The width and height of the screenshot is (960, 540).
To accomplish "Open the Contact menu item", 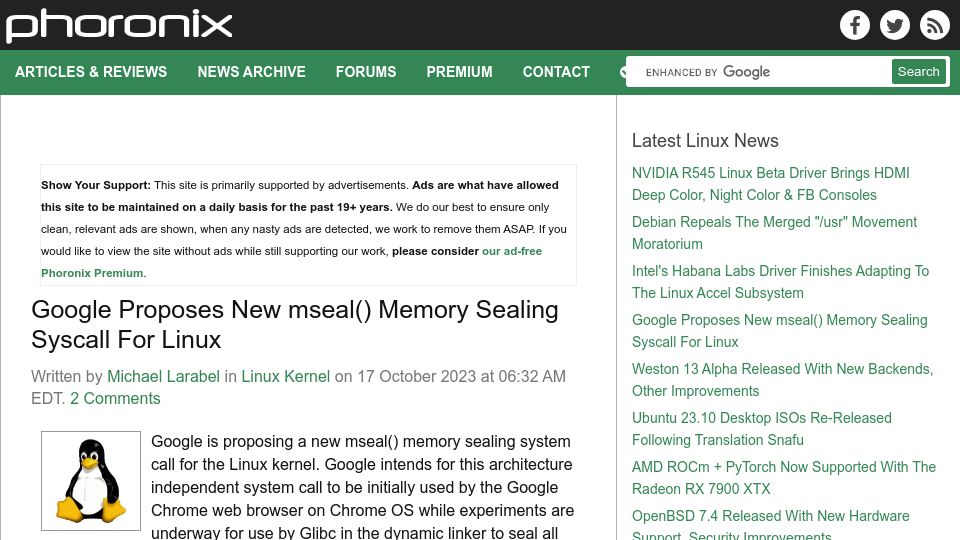I will click(556, 72).
